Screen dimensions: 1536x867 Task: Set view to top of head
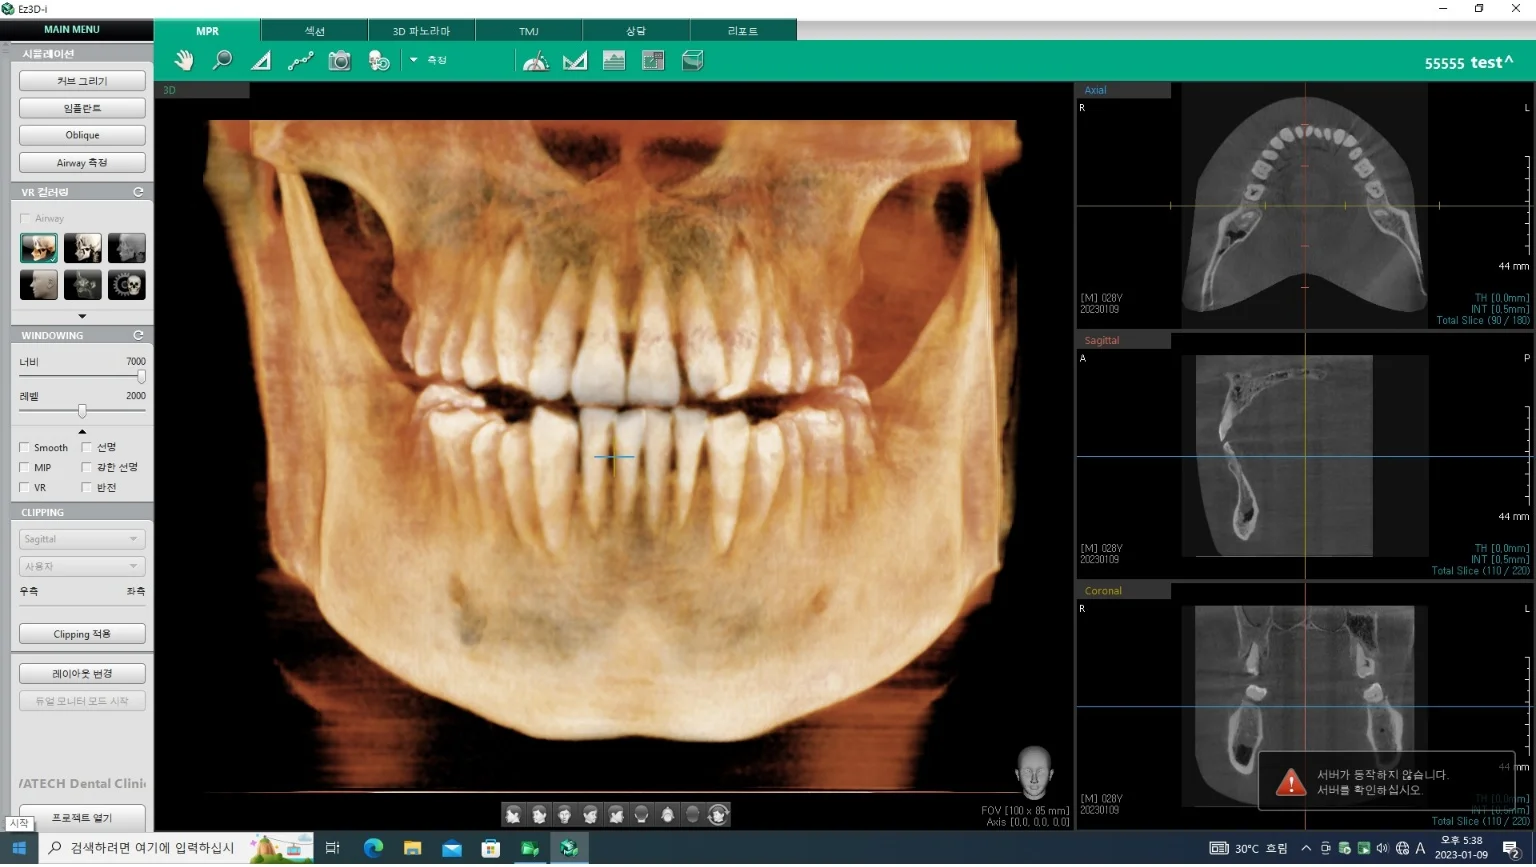(x=693, y=815)
